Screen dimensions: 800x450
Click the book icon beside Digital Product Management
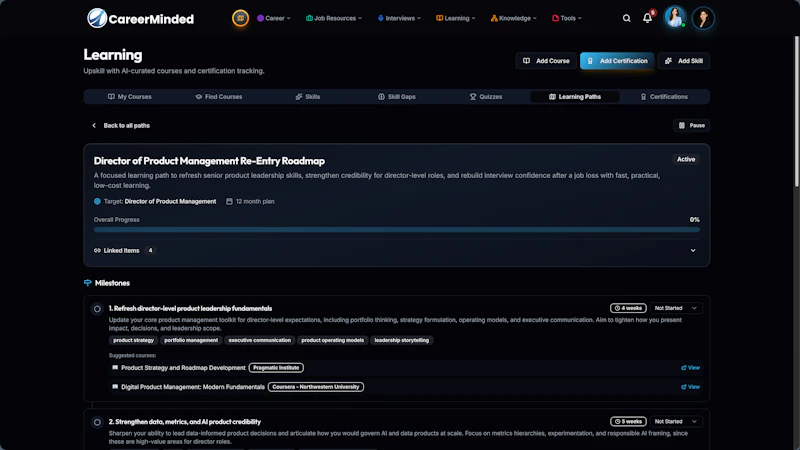point(115,387)
